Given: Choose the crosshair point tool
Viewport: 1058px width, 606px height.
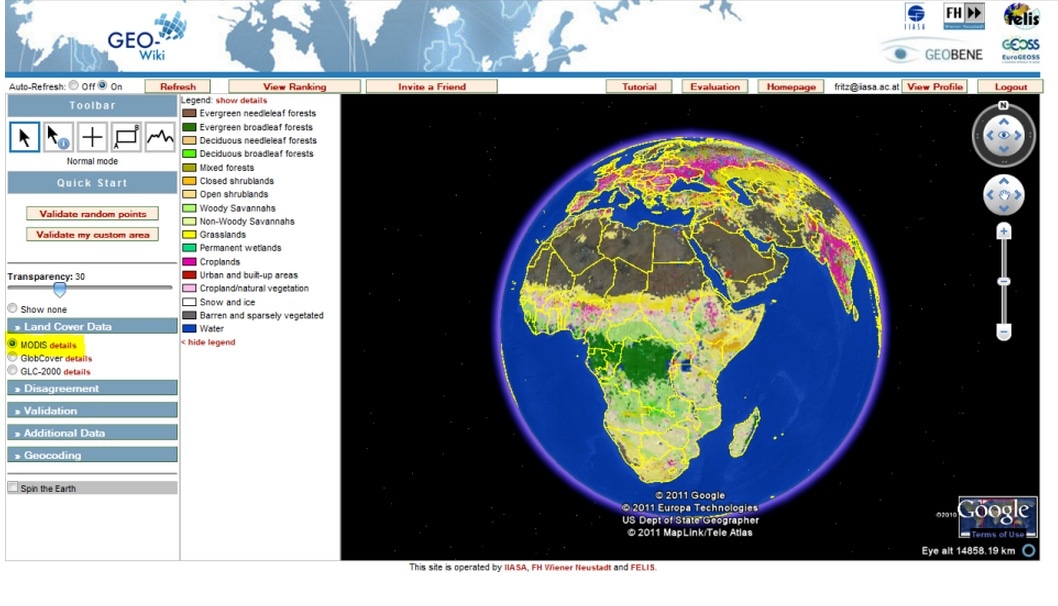Looking at the screenshot, I should click(x=92, y=137).
